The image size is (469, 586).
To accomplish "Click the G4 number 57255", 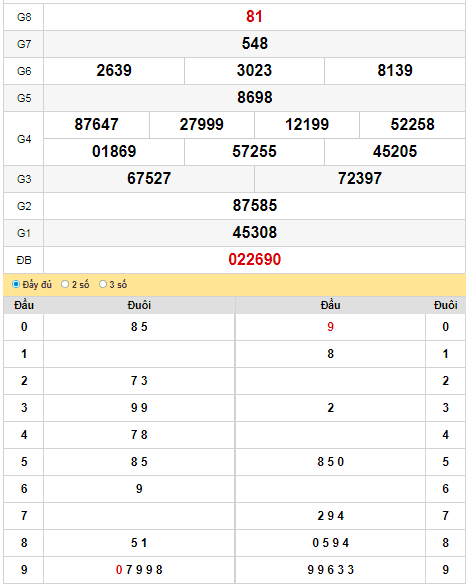I will tap(254, 151).
